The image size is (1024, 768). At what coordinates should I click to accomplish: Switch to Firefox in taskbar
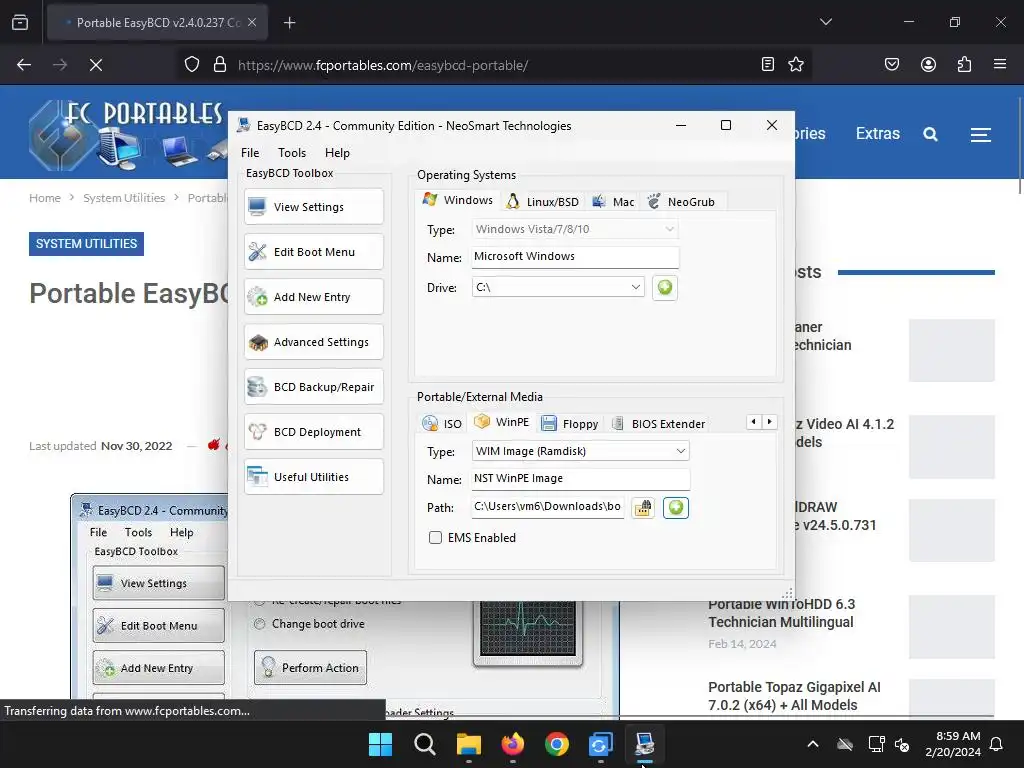pos(513,744)
